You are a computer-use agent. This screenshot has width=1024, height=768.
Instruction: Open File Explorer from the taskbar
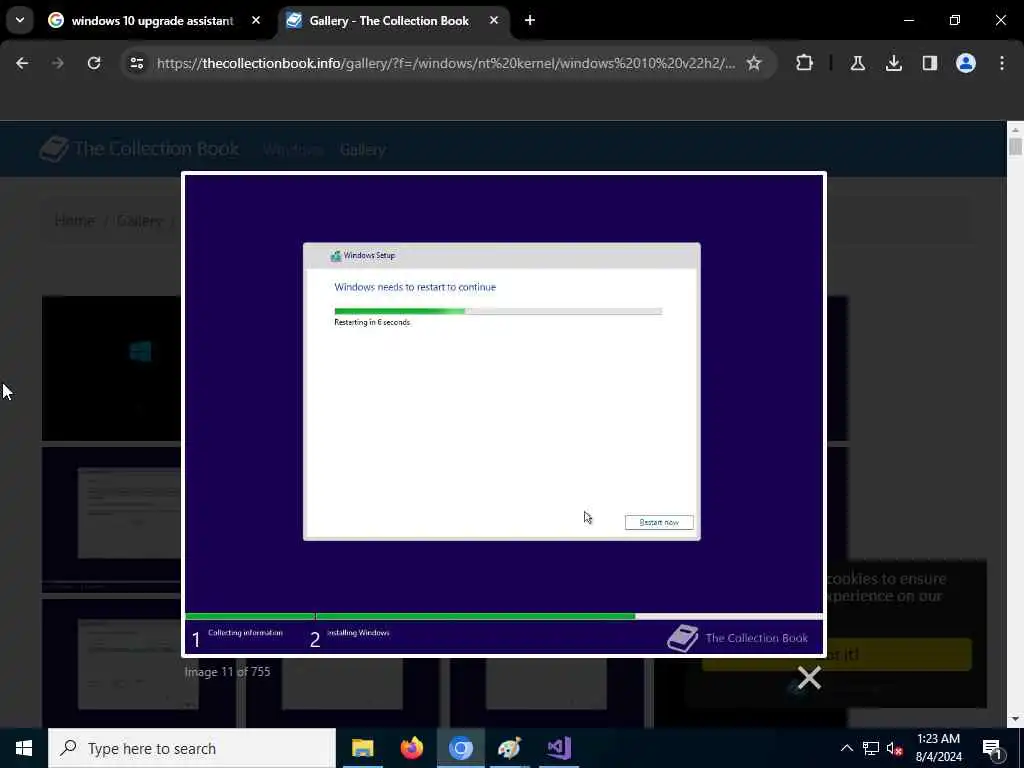coord(362,748)
